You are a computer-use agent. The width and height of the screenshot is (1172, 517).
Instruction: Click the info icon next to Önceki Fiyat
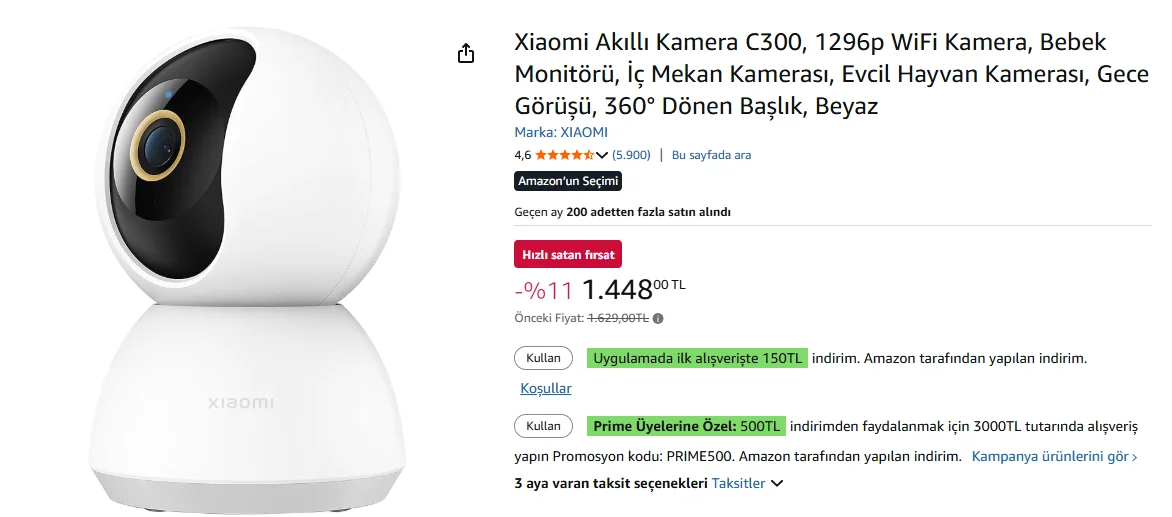[658, 319]
